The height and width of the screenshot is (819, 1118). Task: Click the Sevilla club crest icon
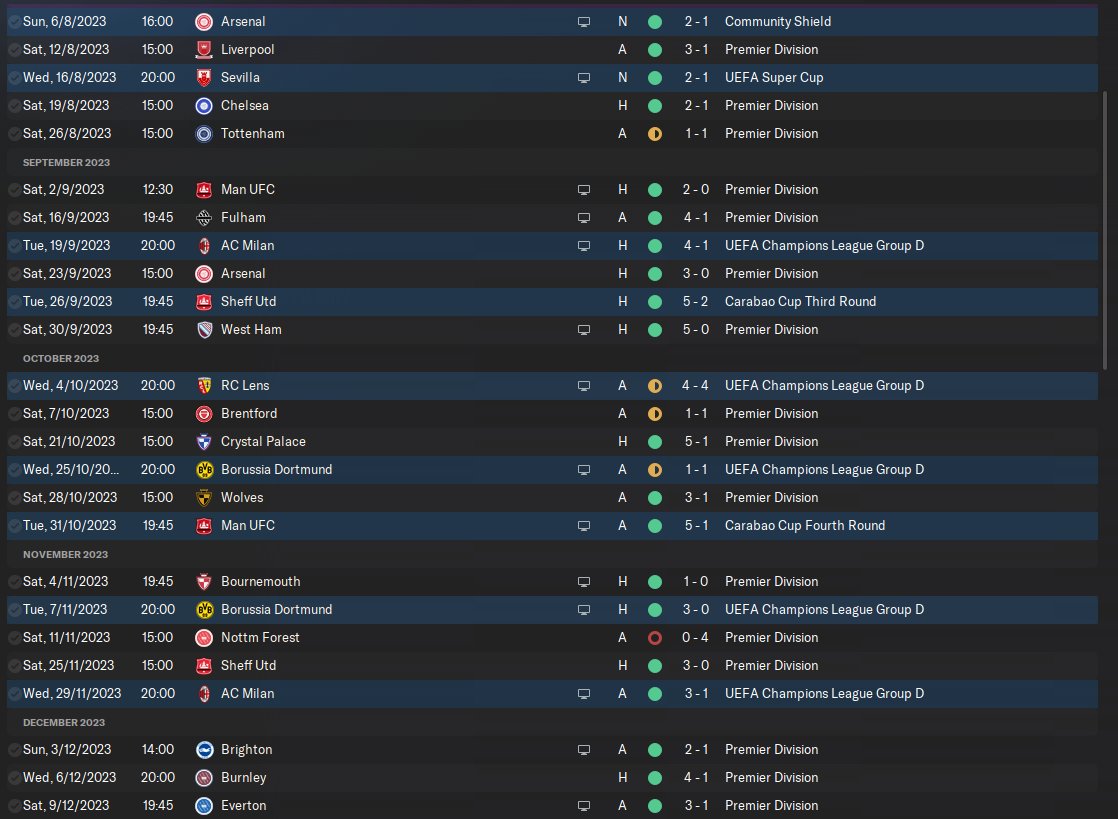tap(204, 78)
